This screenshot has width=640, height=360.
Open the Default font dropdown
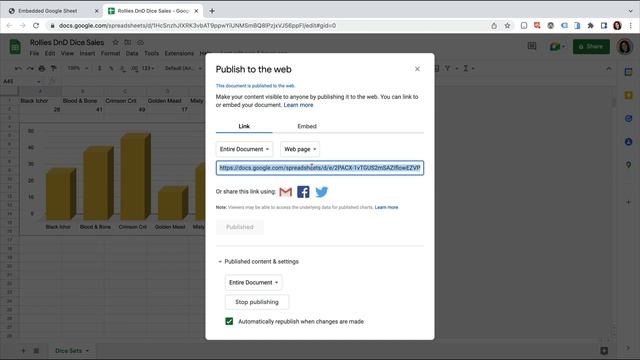click(x=183, y=68)
